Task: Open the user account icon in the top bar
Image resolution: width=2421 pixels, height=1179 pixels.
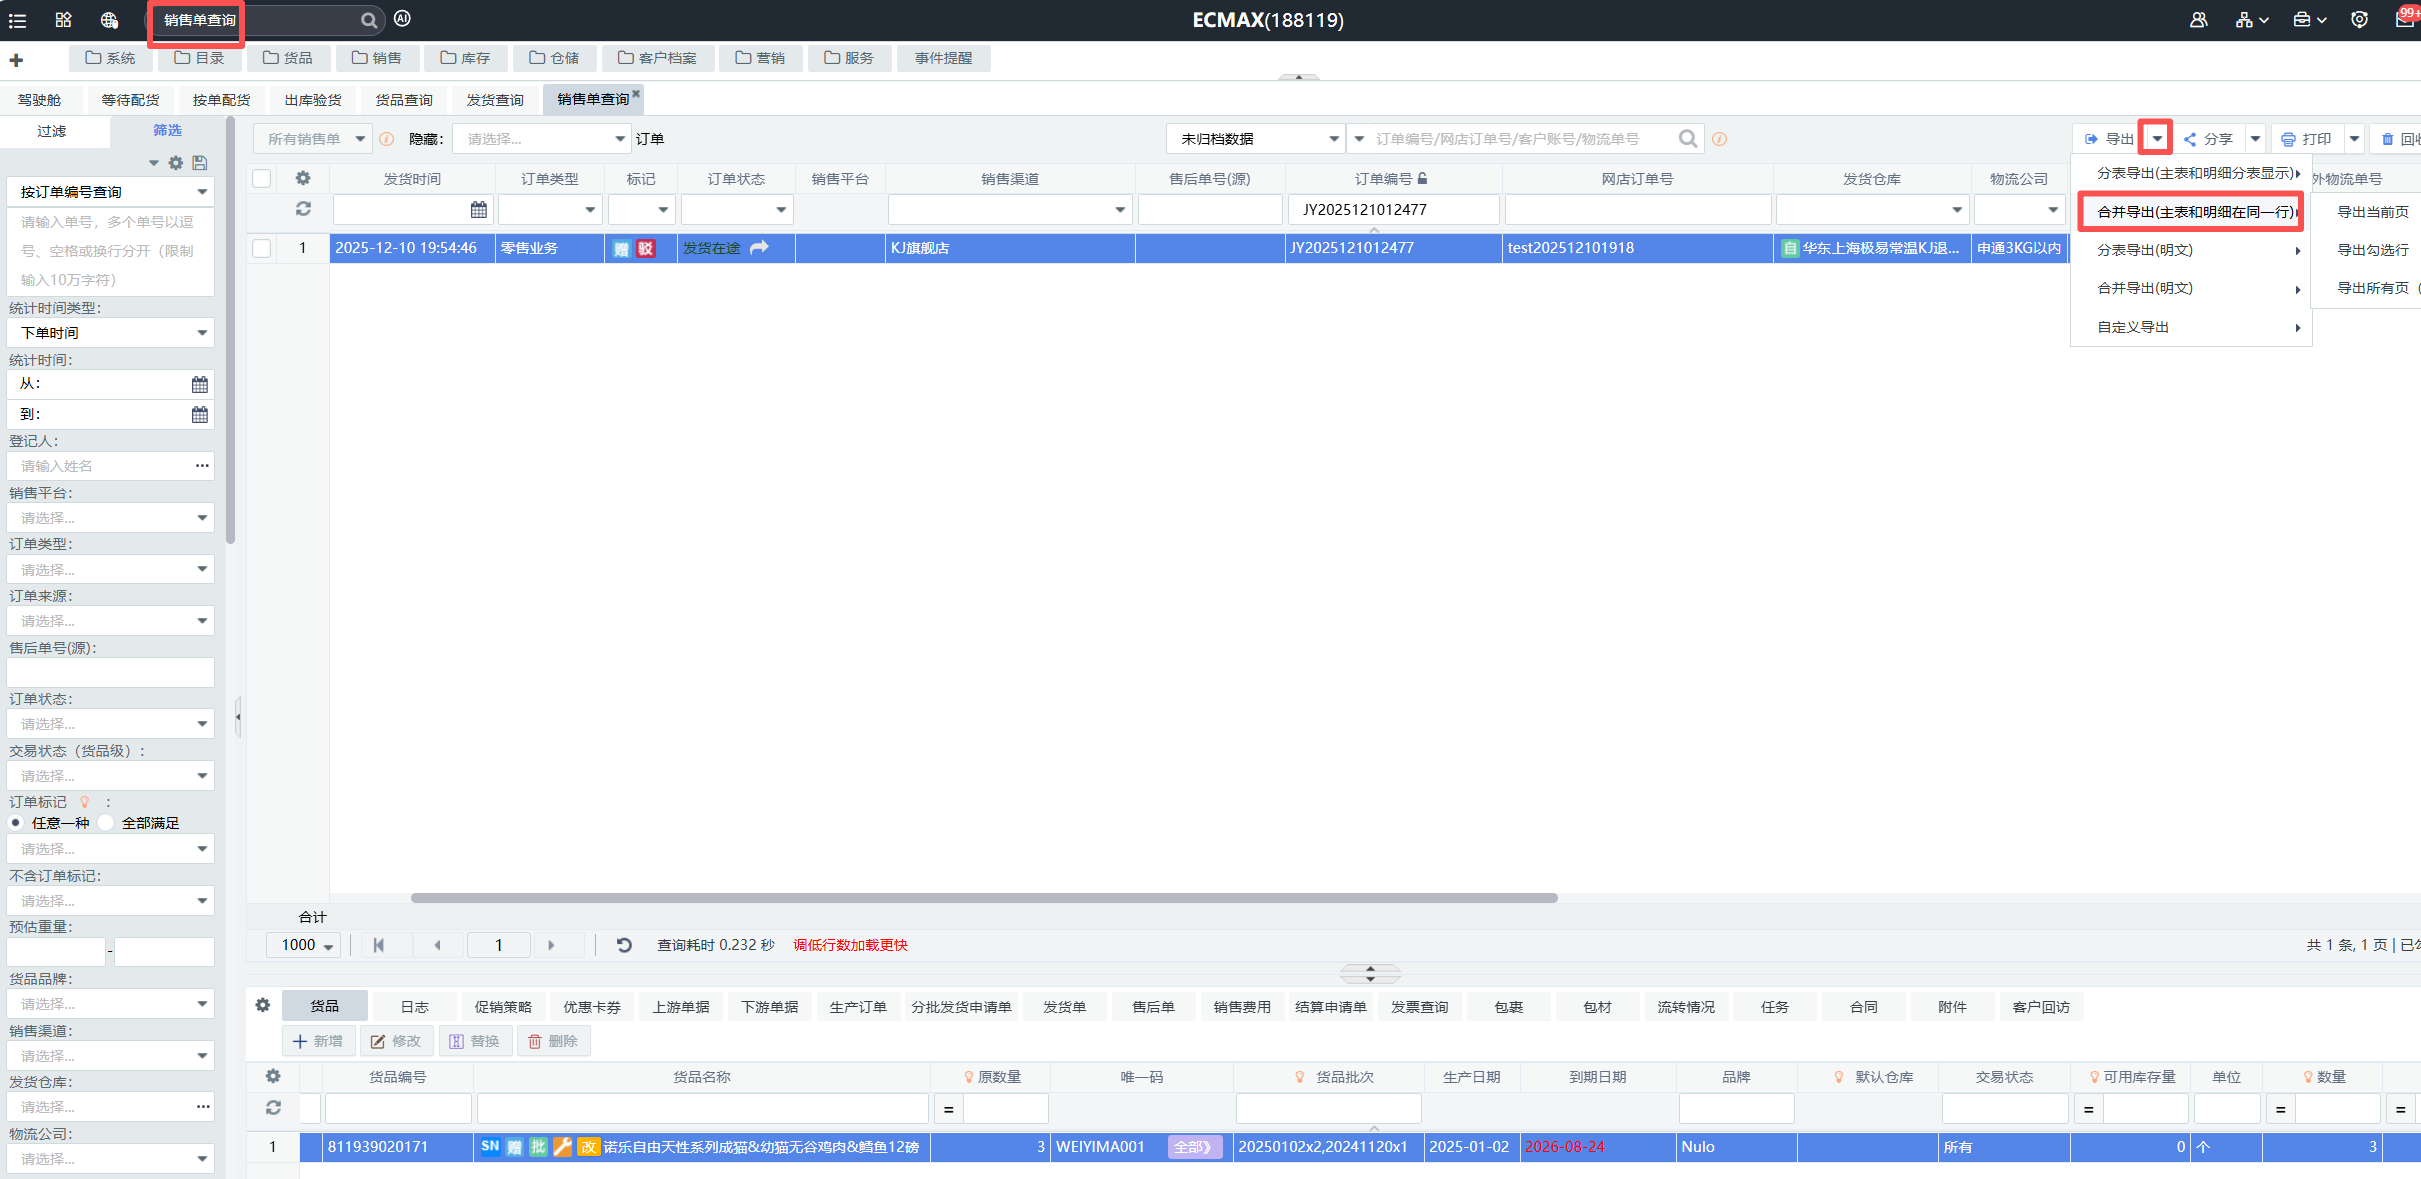Action: click(2198, 20)
